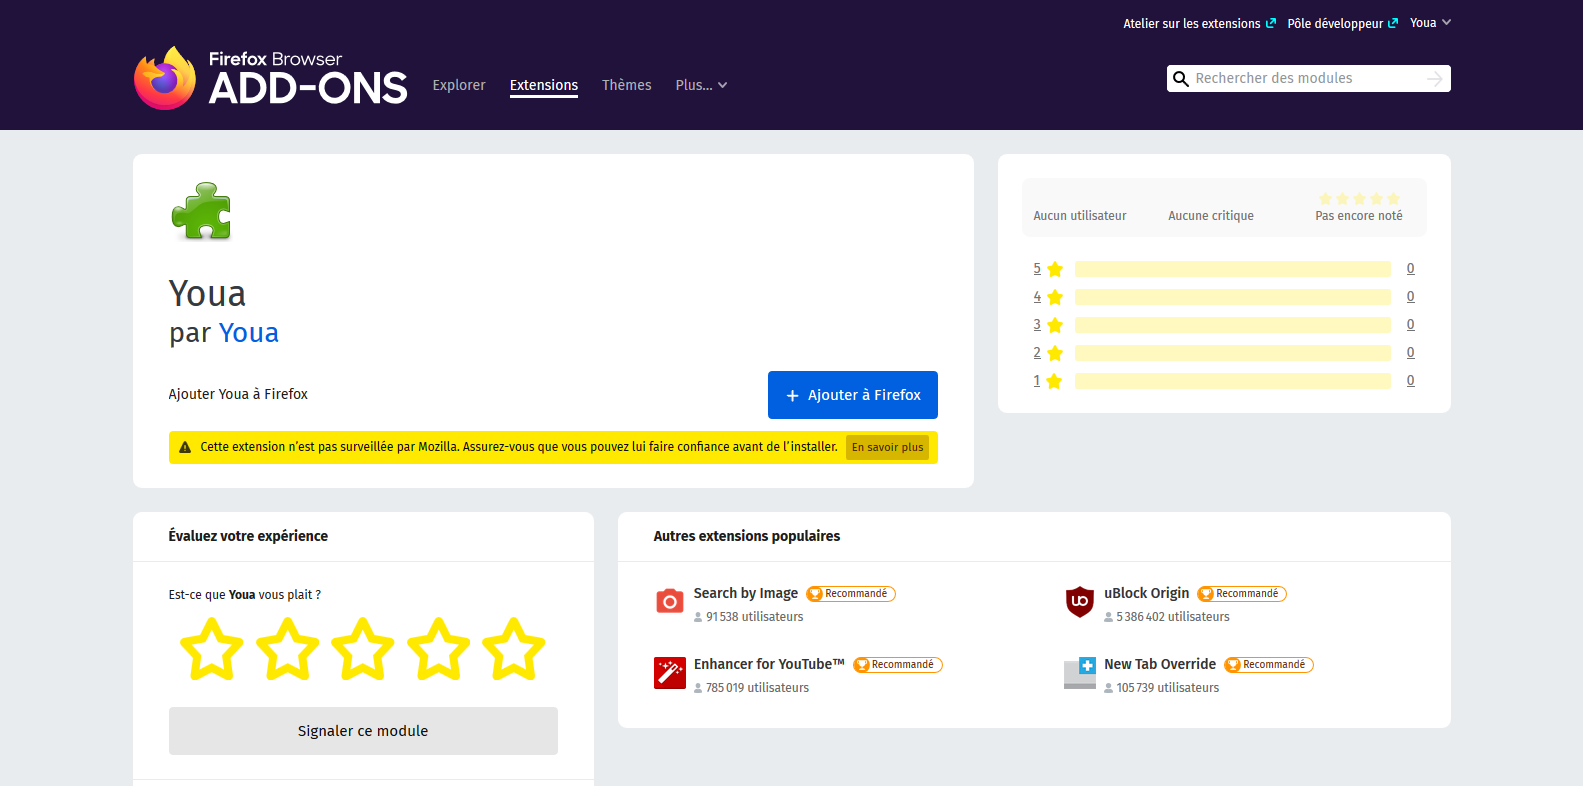Open Search by Image extension

pyautogui.click(x=746, y=593)
